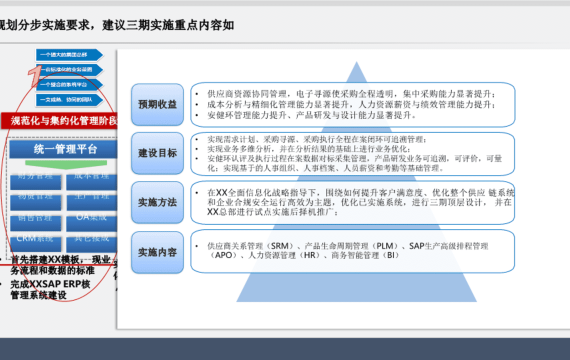Click the 预期收益 bullet text box

[353, 105]
